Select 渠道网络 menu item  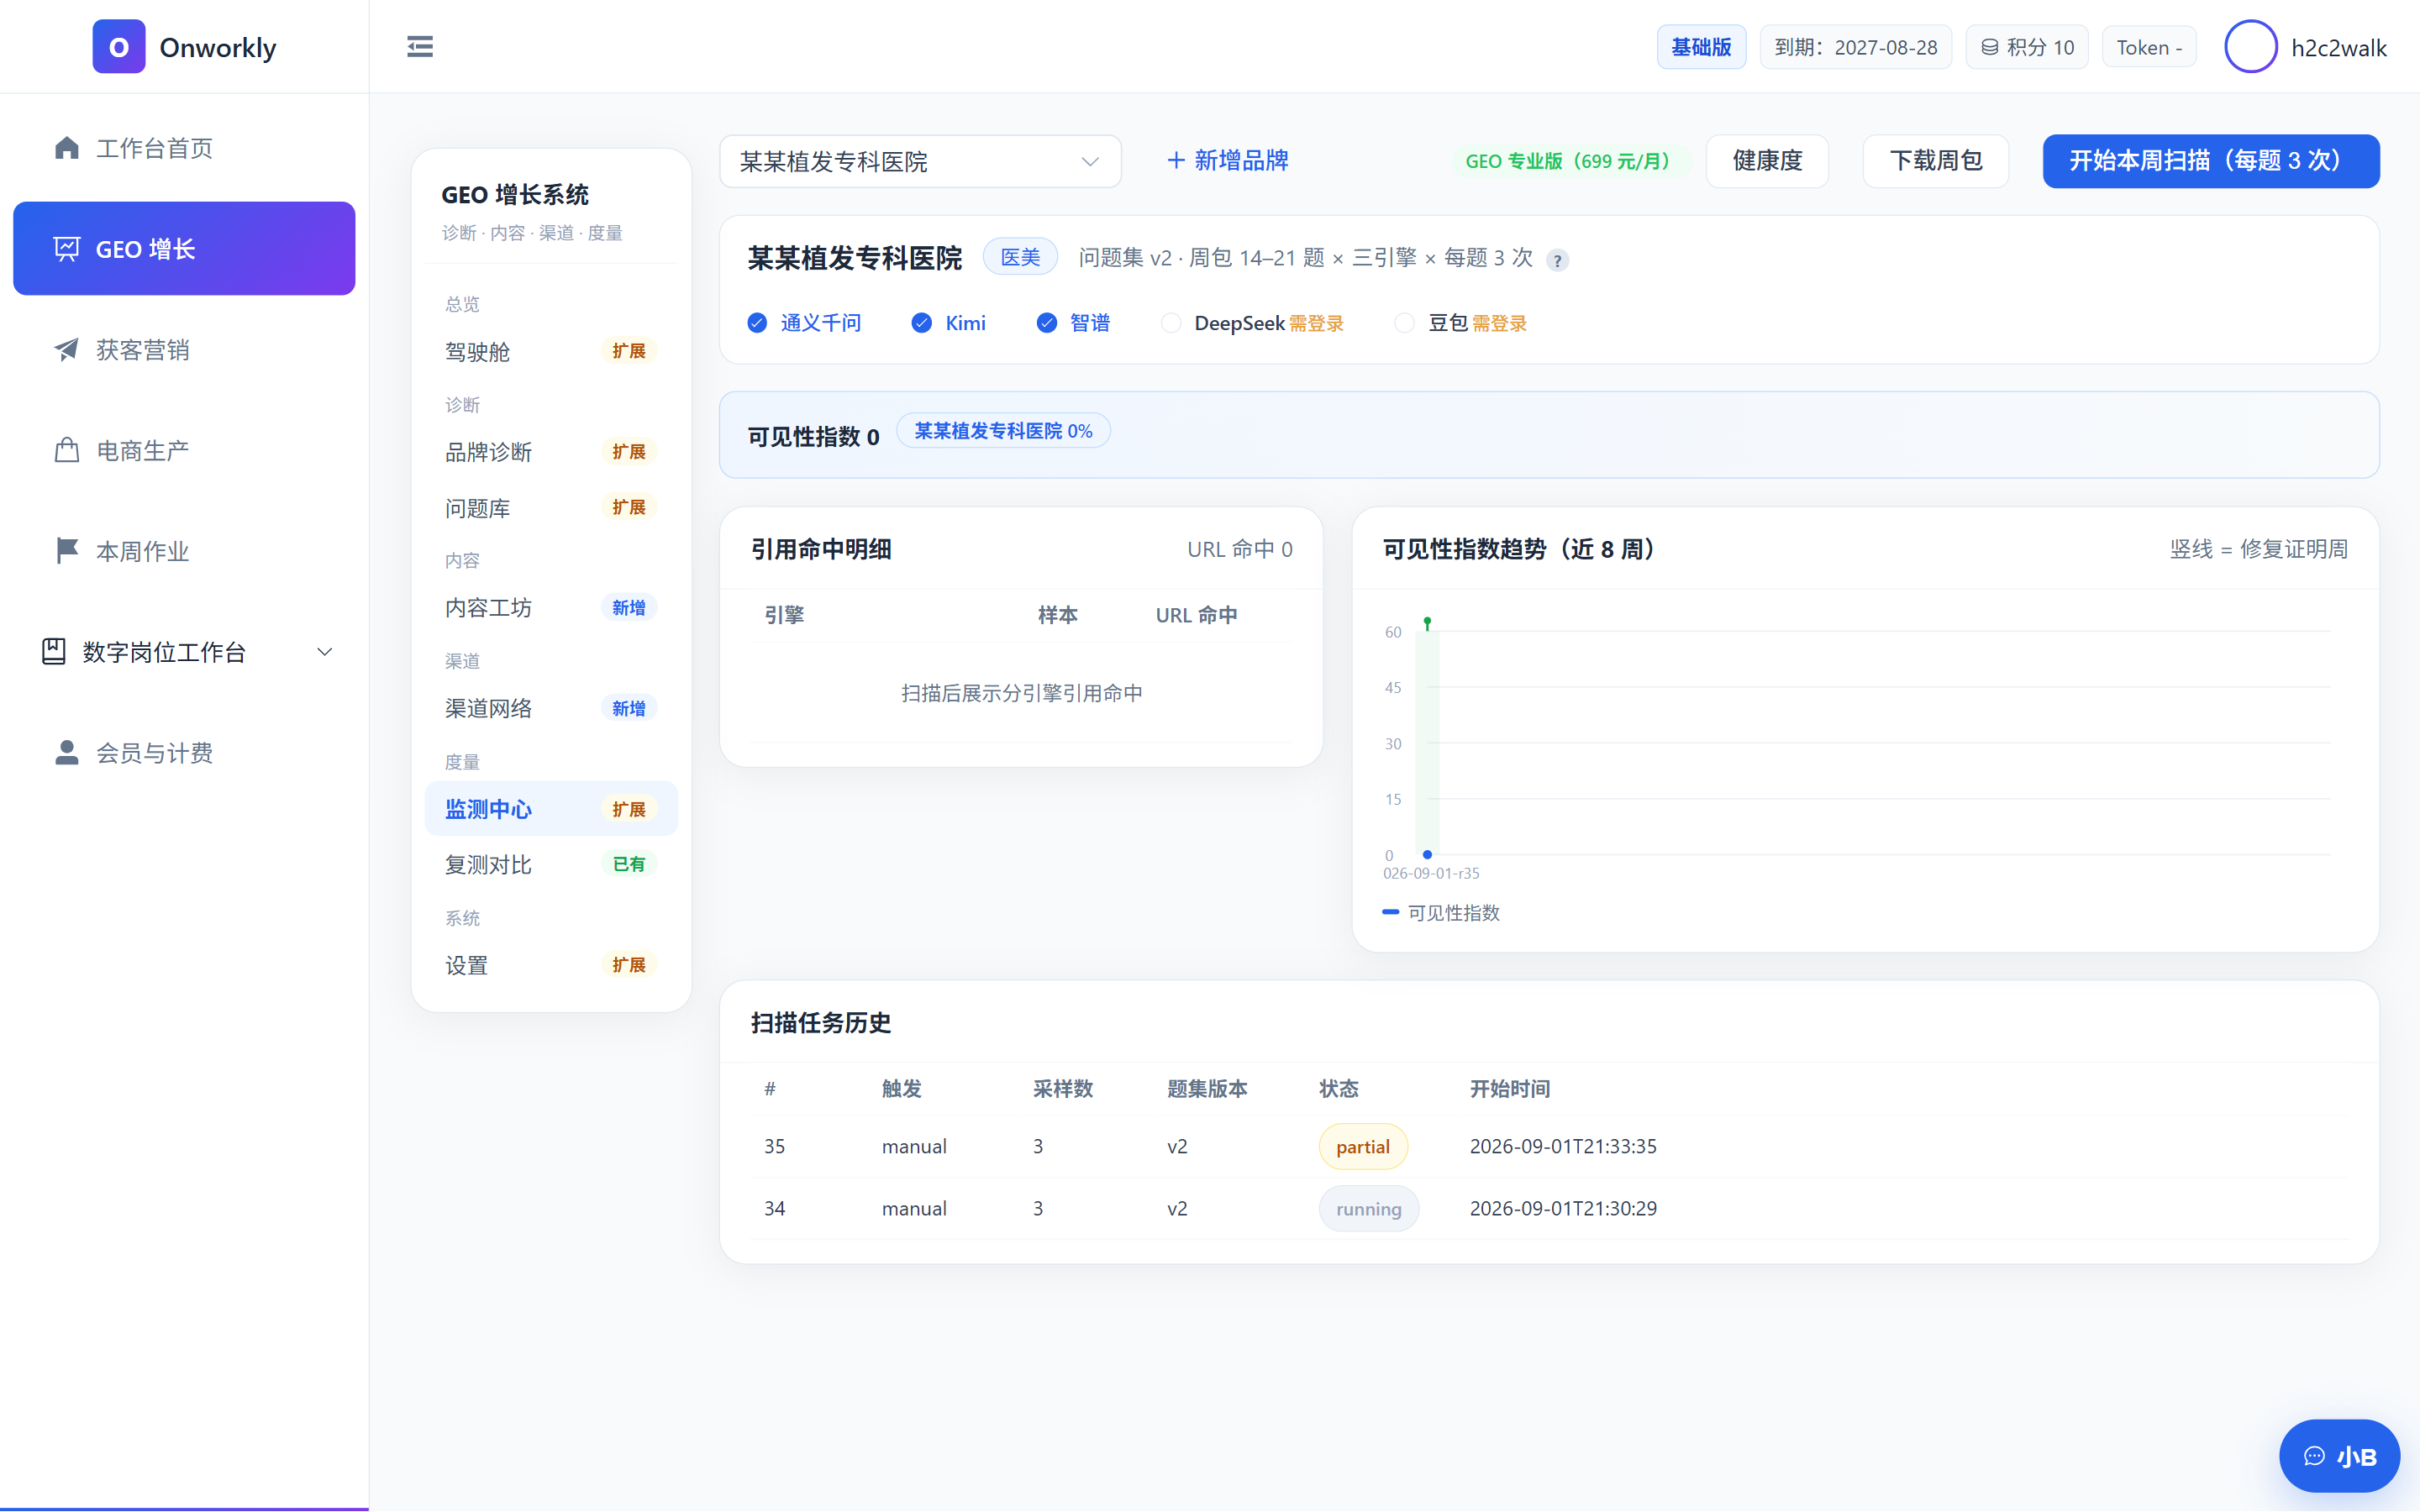point(551,709)
